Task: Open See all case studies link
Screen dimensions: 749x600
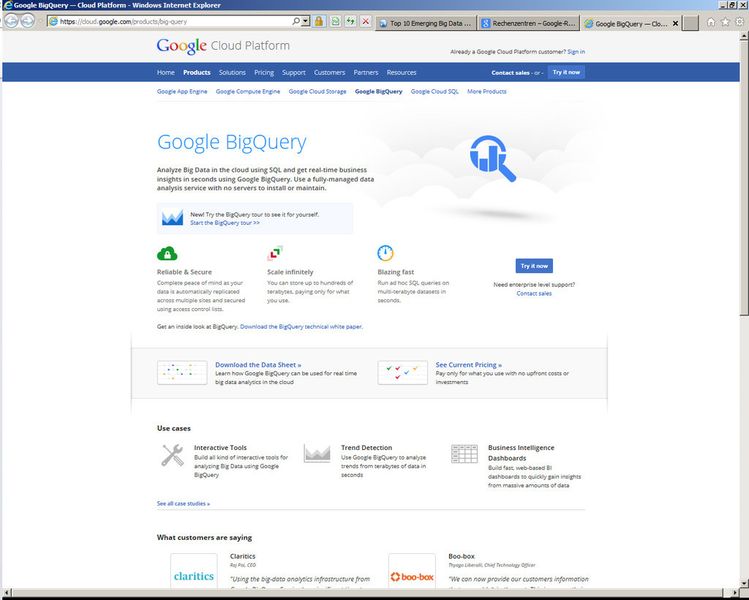Action: point(183,504)
